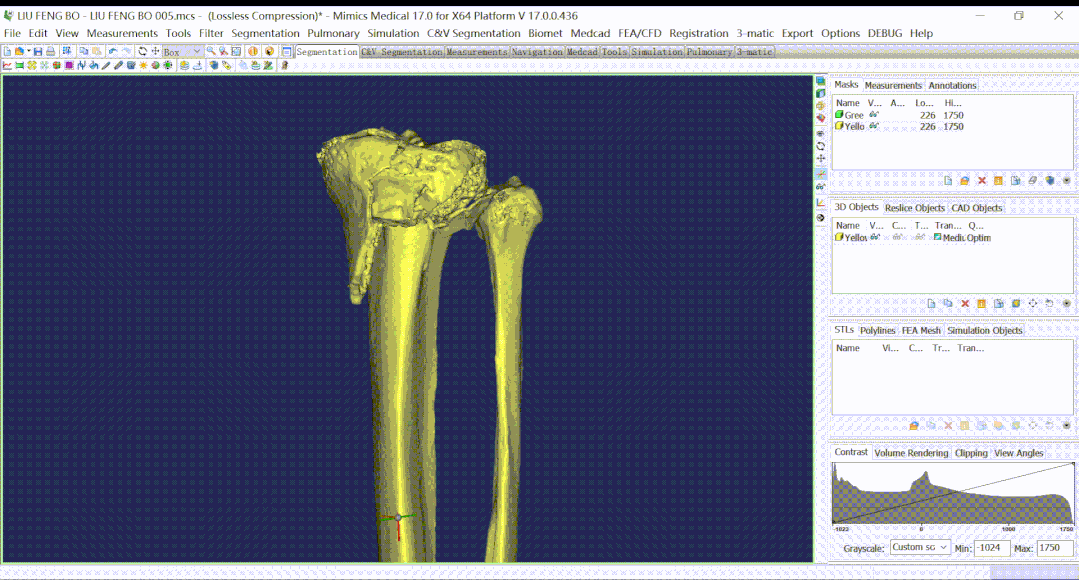Switch to the Volume Rendering tab
Image resolution: width=1079 pixels, height=580 pixels.
click(x=910, y=453)
